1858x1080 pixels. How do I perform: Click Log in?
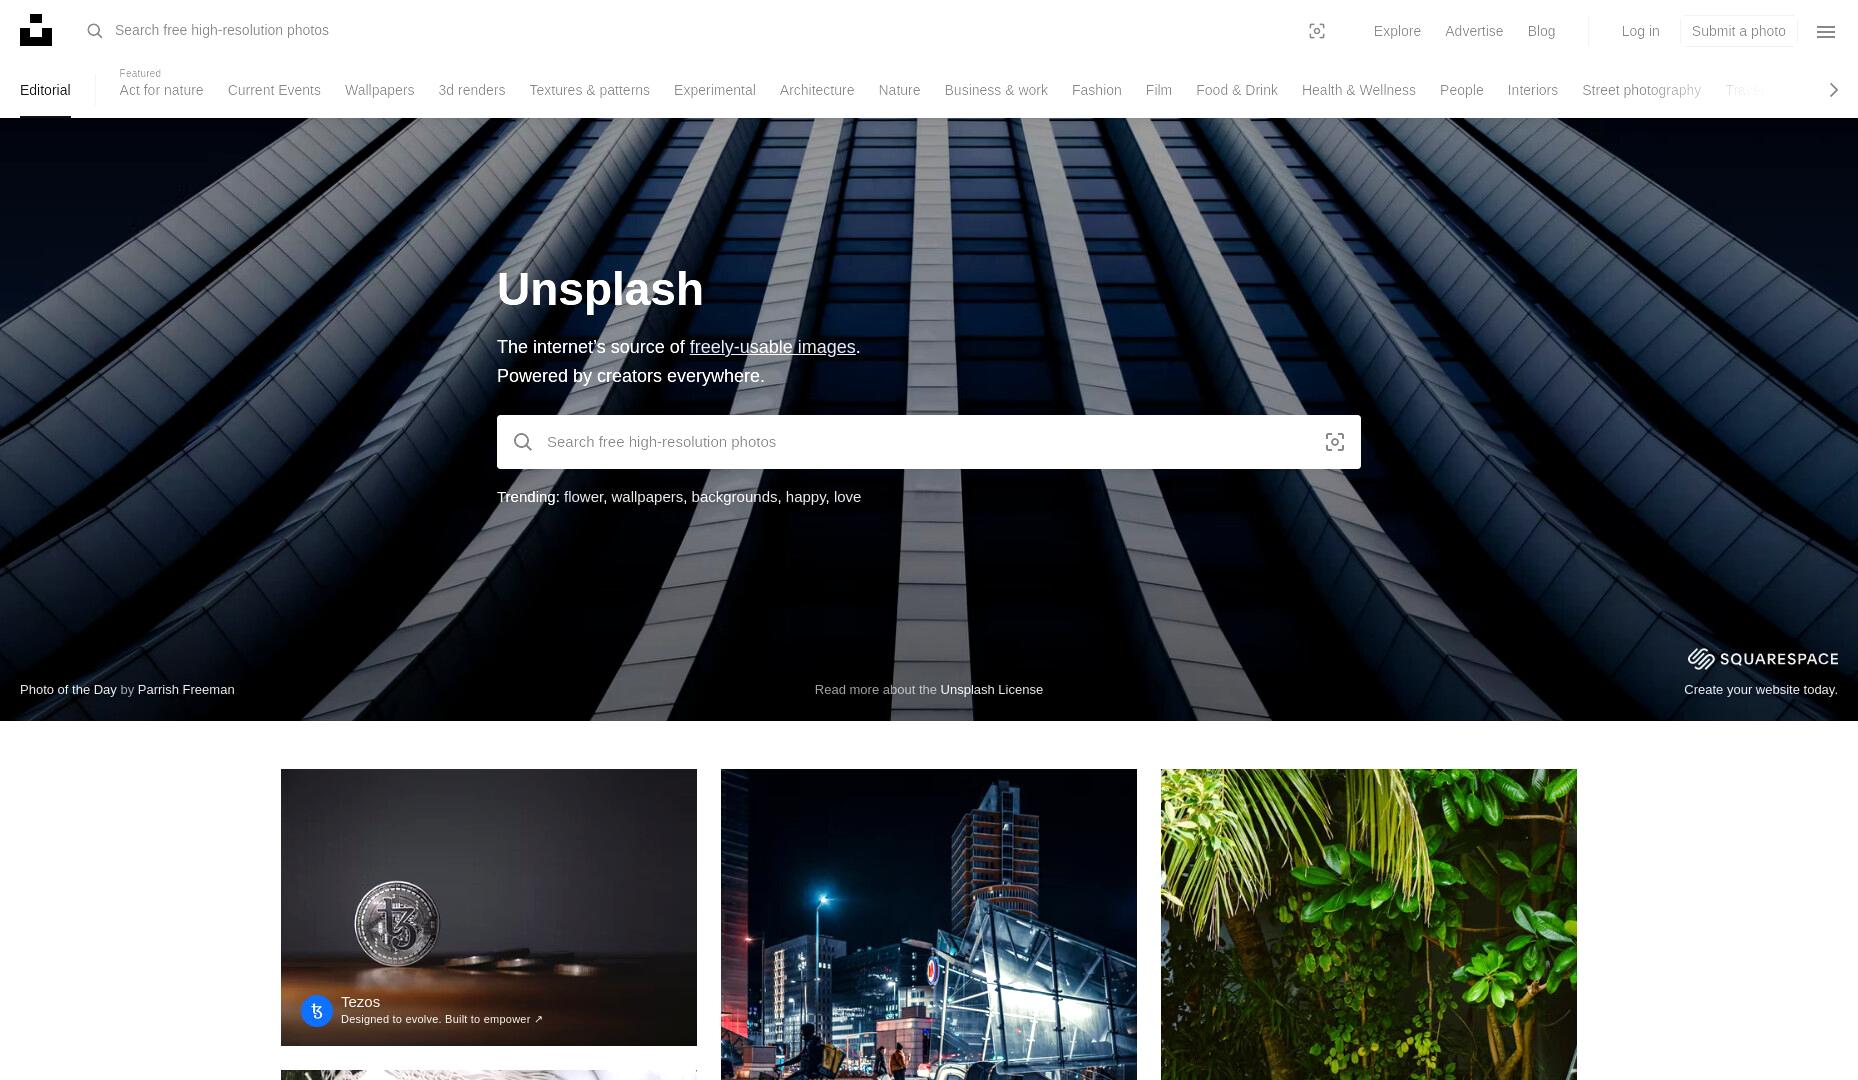pos(1640,31)
